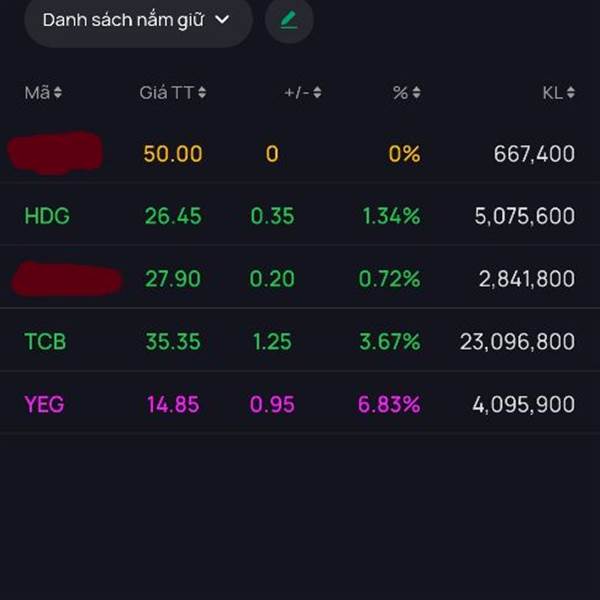Click HDG price 26.45
Screen dimensions: 600x600
[x=173, y=216]
